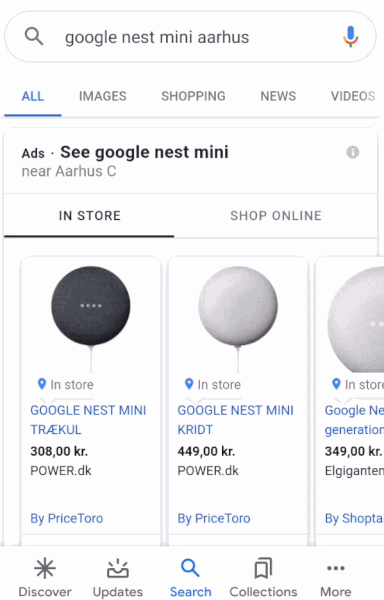384x600 pixels.
Task: Open the Discover asterisk icon
Action: pos(45,568)
